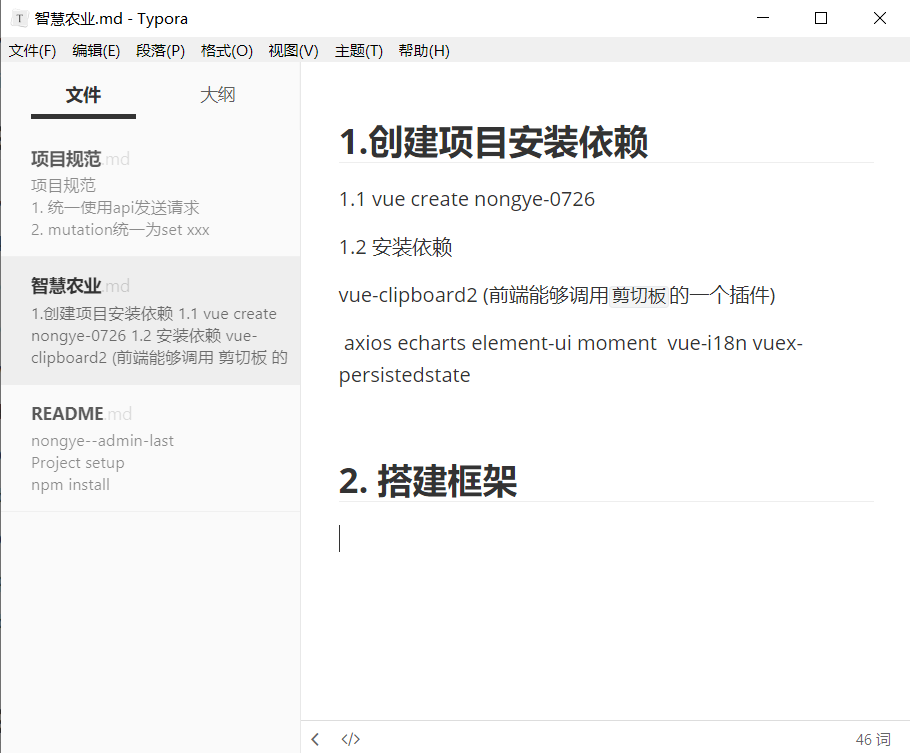This screenshot has height=753, width=910.
Task: Click the Typora app icon in title bar
Action: click(x=18, y=18)
